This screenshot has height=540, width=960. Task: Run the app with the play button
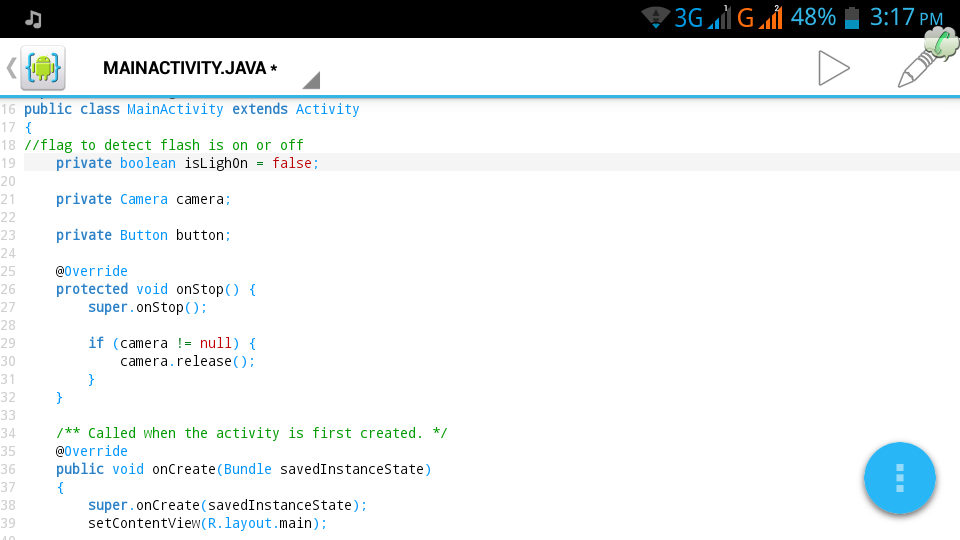point(833,68)
